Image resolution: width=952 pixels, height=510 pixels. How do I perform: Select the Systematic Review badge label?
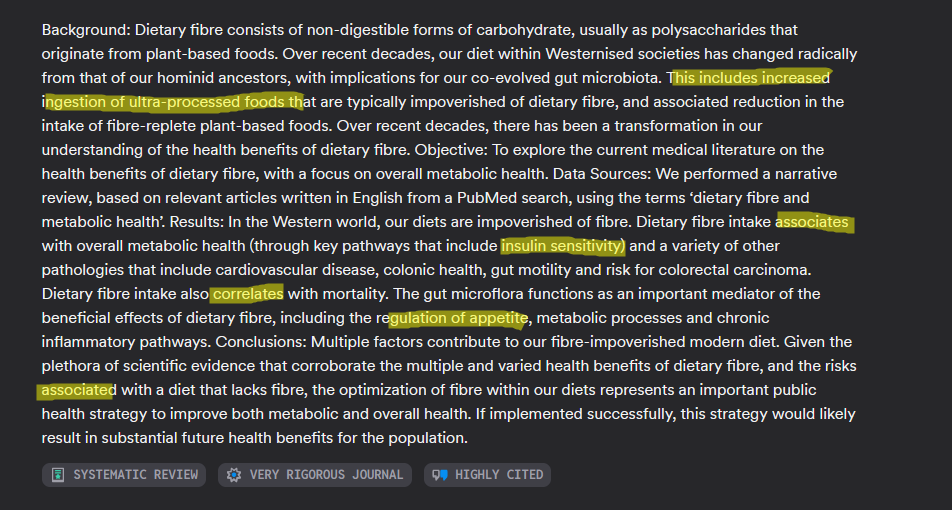pos(136,475)
